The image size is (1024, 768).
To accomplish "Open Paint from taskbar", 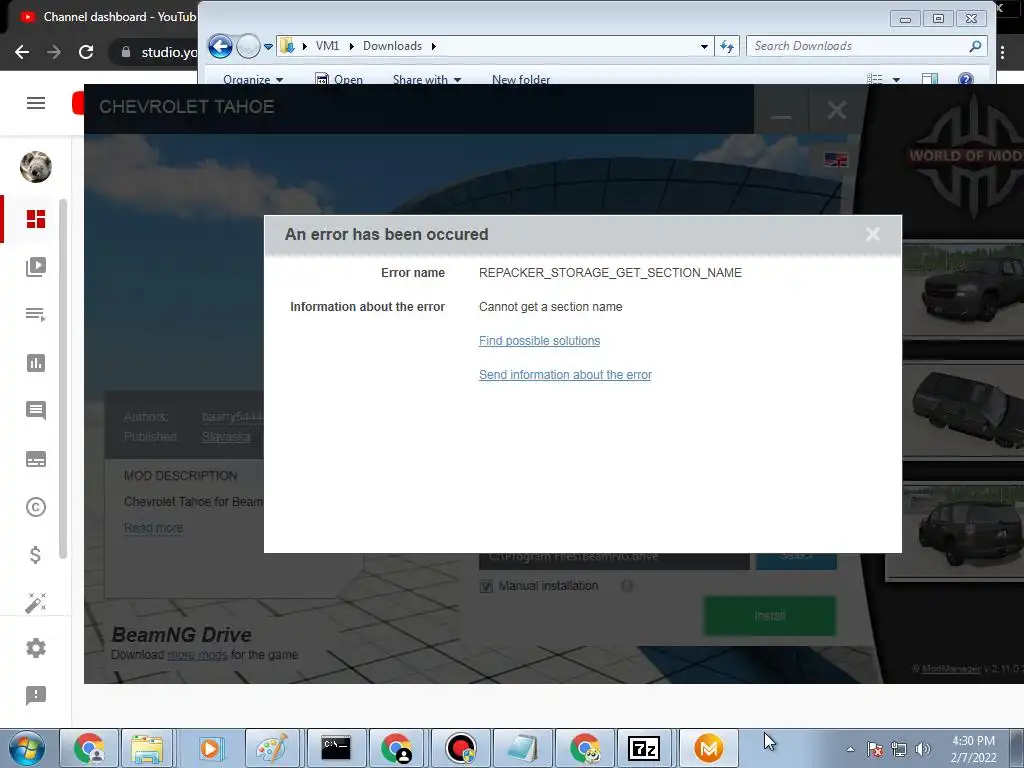I will pos(272,748).
